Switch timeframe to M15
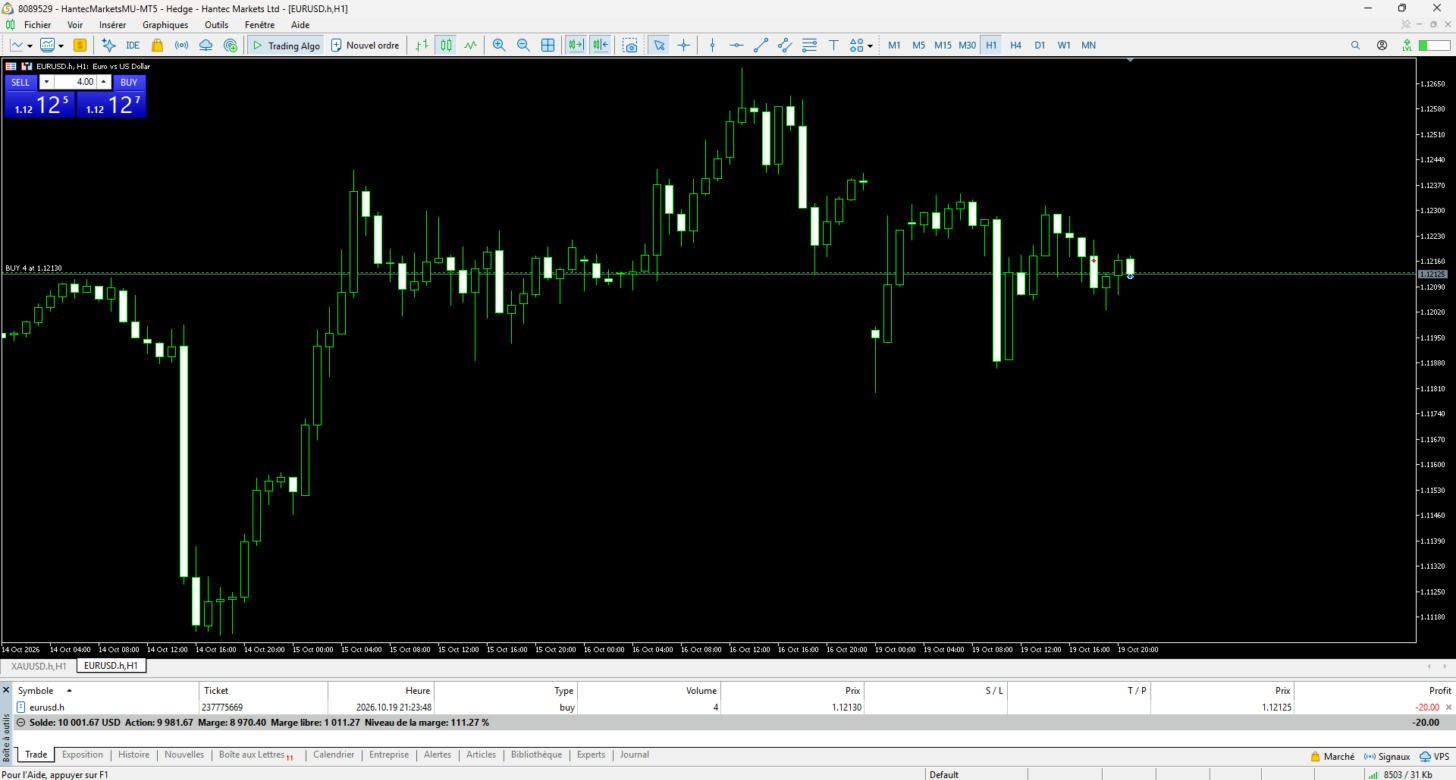The image size is (1456, 780). tap(943, 45)
